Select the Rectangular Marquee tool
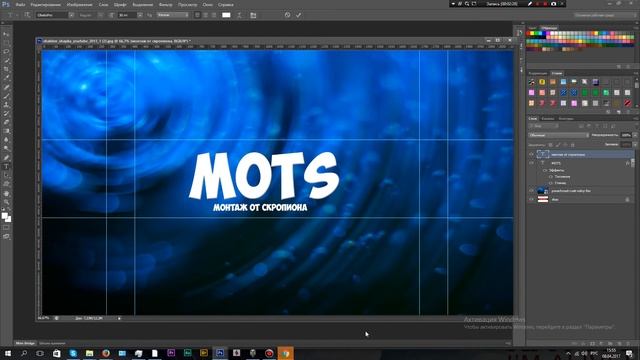Image resolution: width=640 pixels, height=360 pixels. tap(6, 43)
